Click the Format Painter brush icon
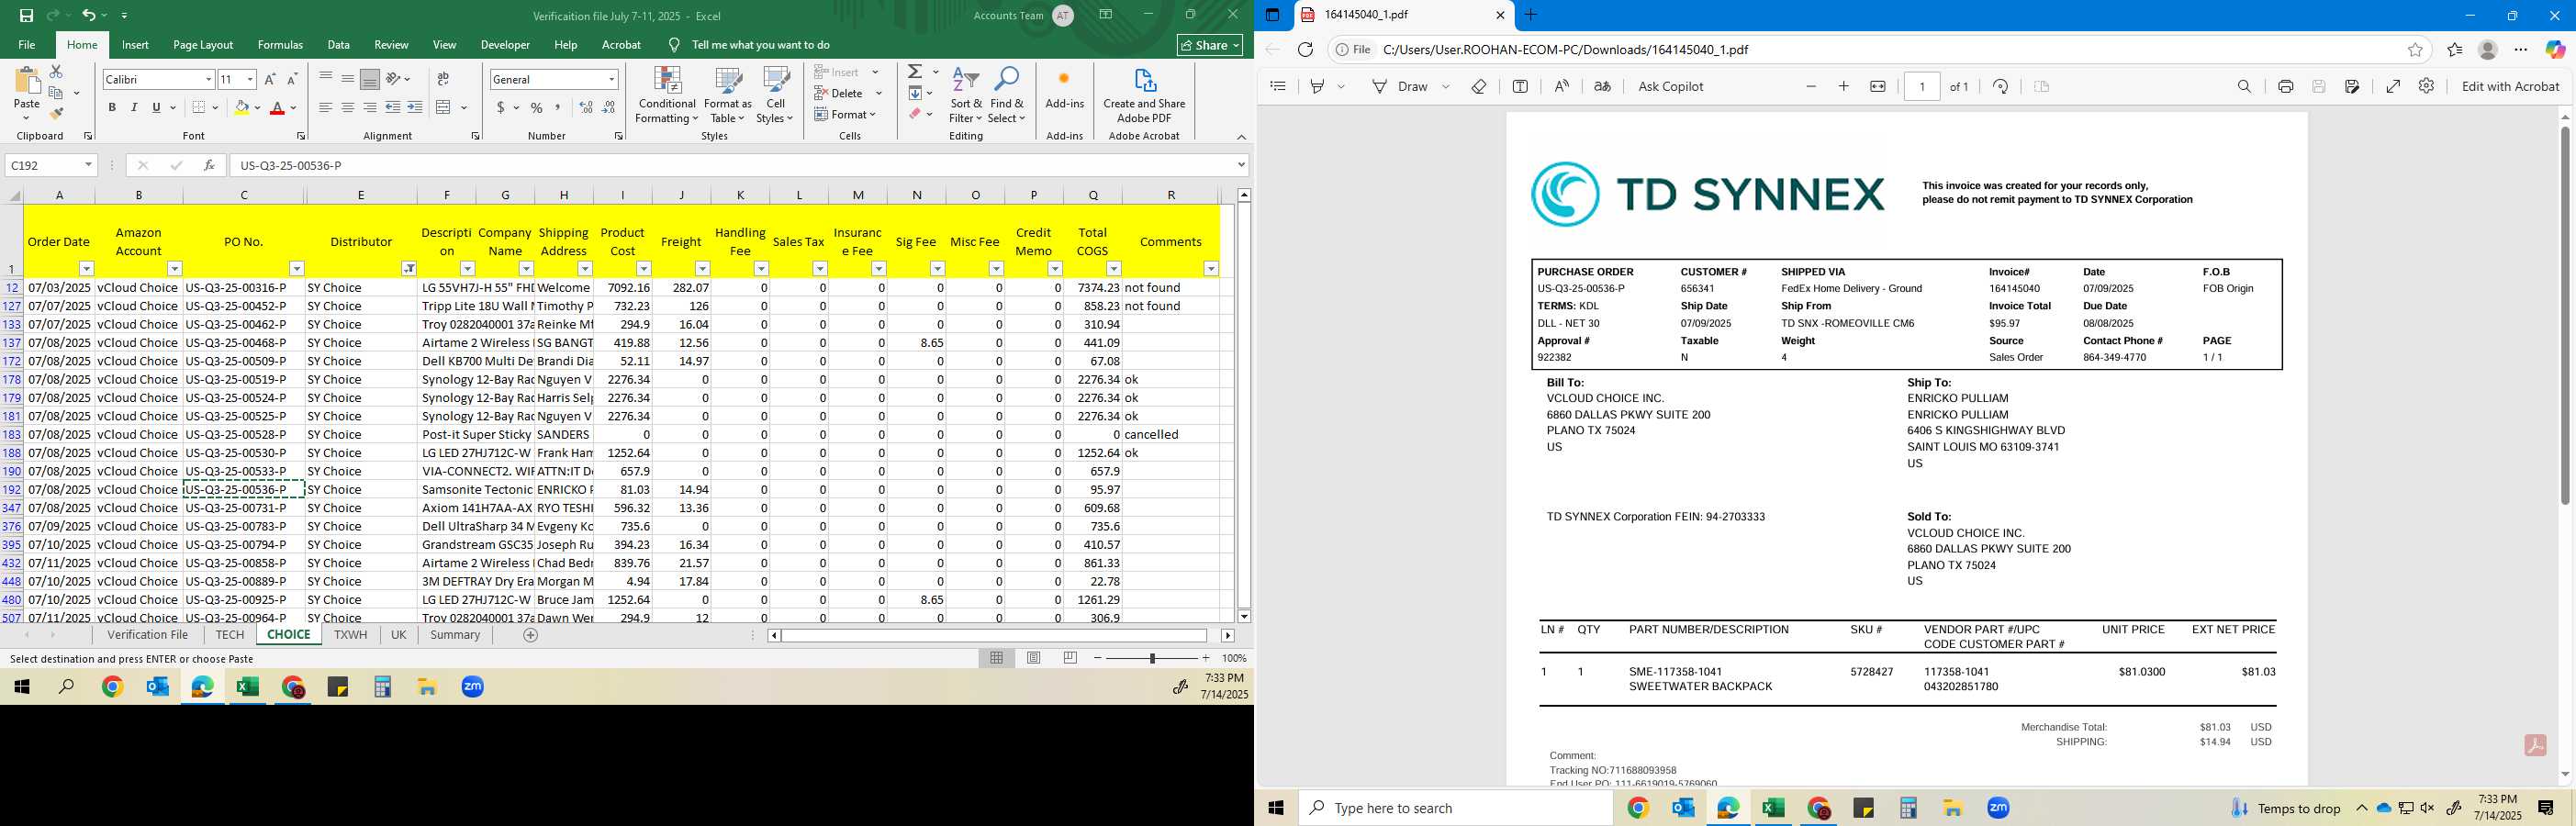 tap(56, 113)
